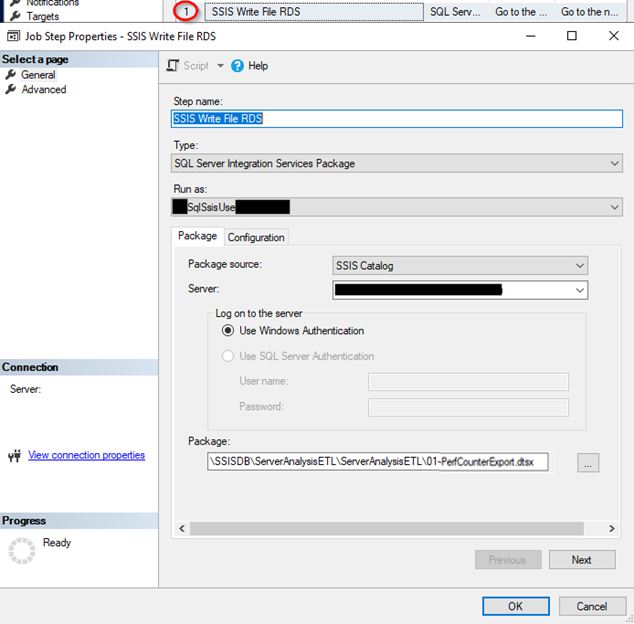Screen dimensions: 634x624
Task: Click the Password input field
Action: 468,407
